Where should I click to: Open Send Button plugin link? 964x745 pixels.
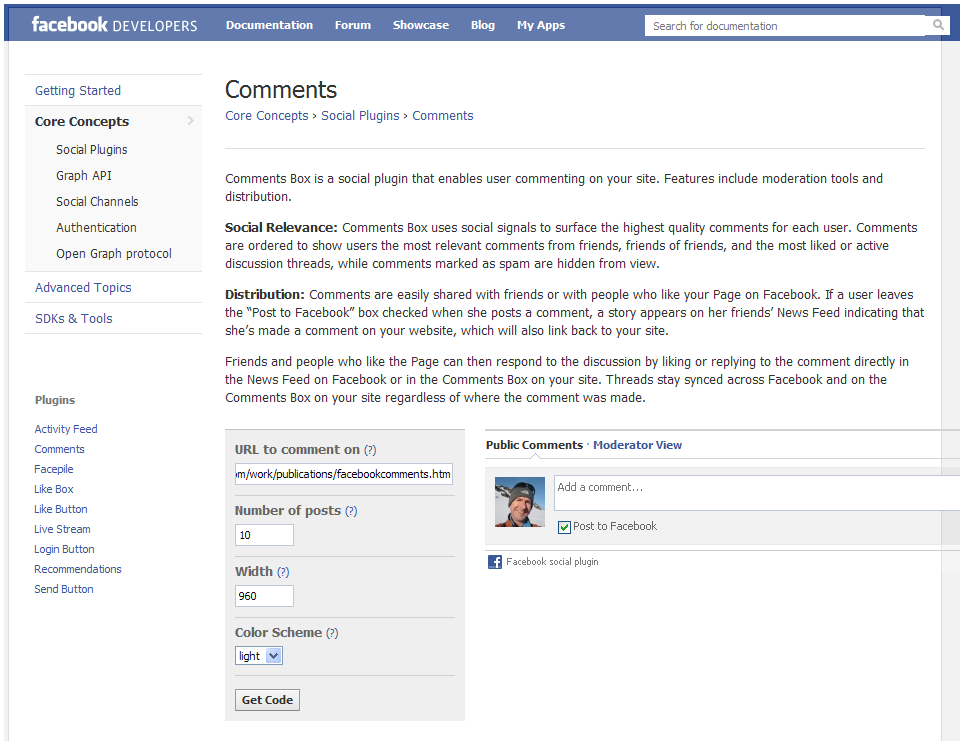click(64, 589)
